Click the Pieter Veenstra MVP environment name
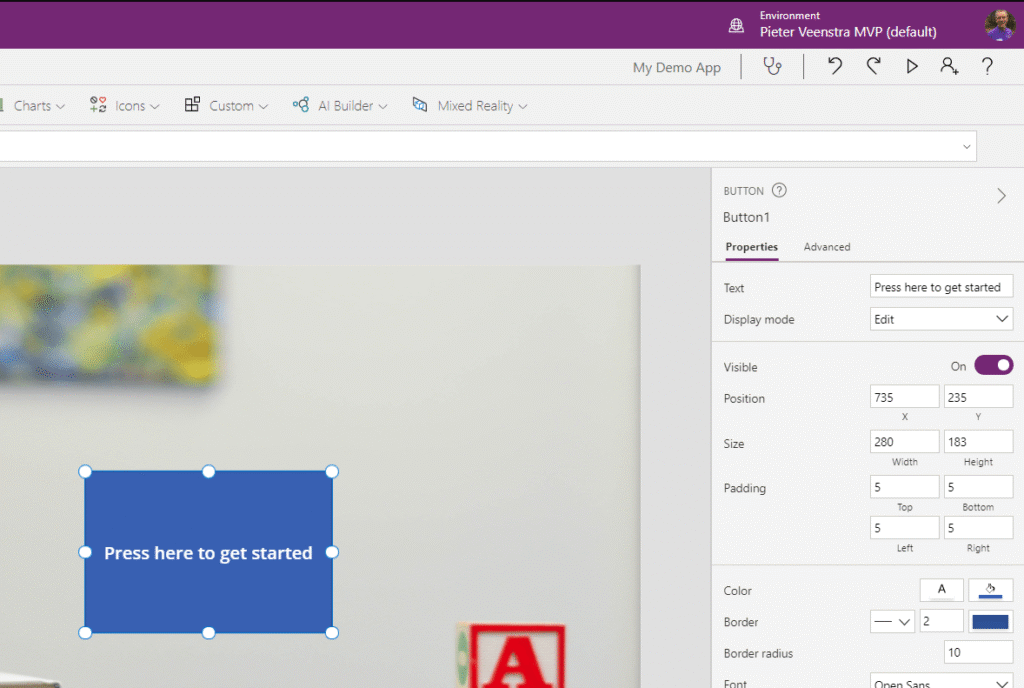 pos(848,31)
